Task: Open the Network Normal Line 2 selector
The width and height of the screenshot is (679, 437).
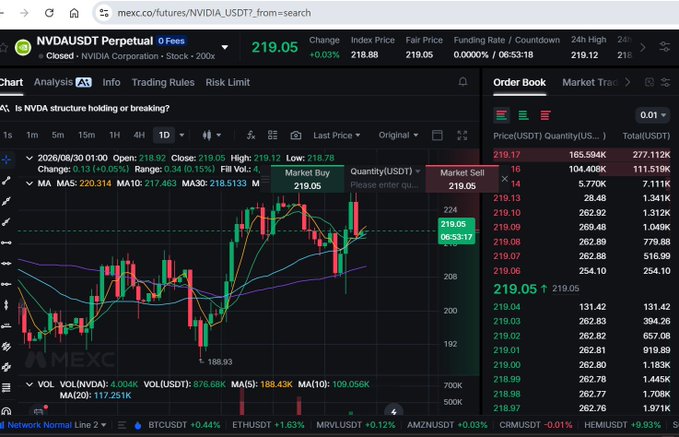Action: [53, 425]
